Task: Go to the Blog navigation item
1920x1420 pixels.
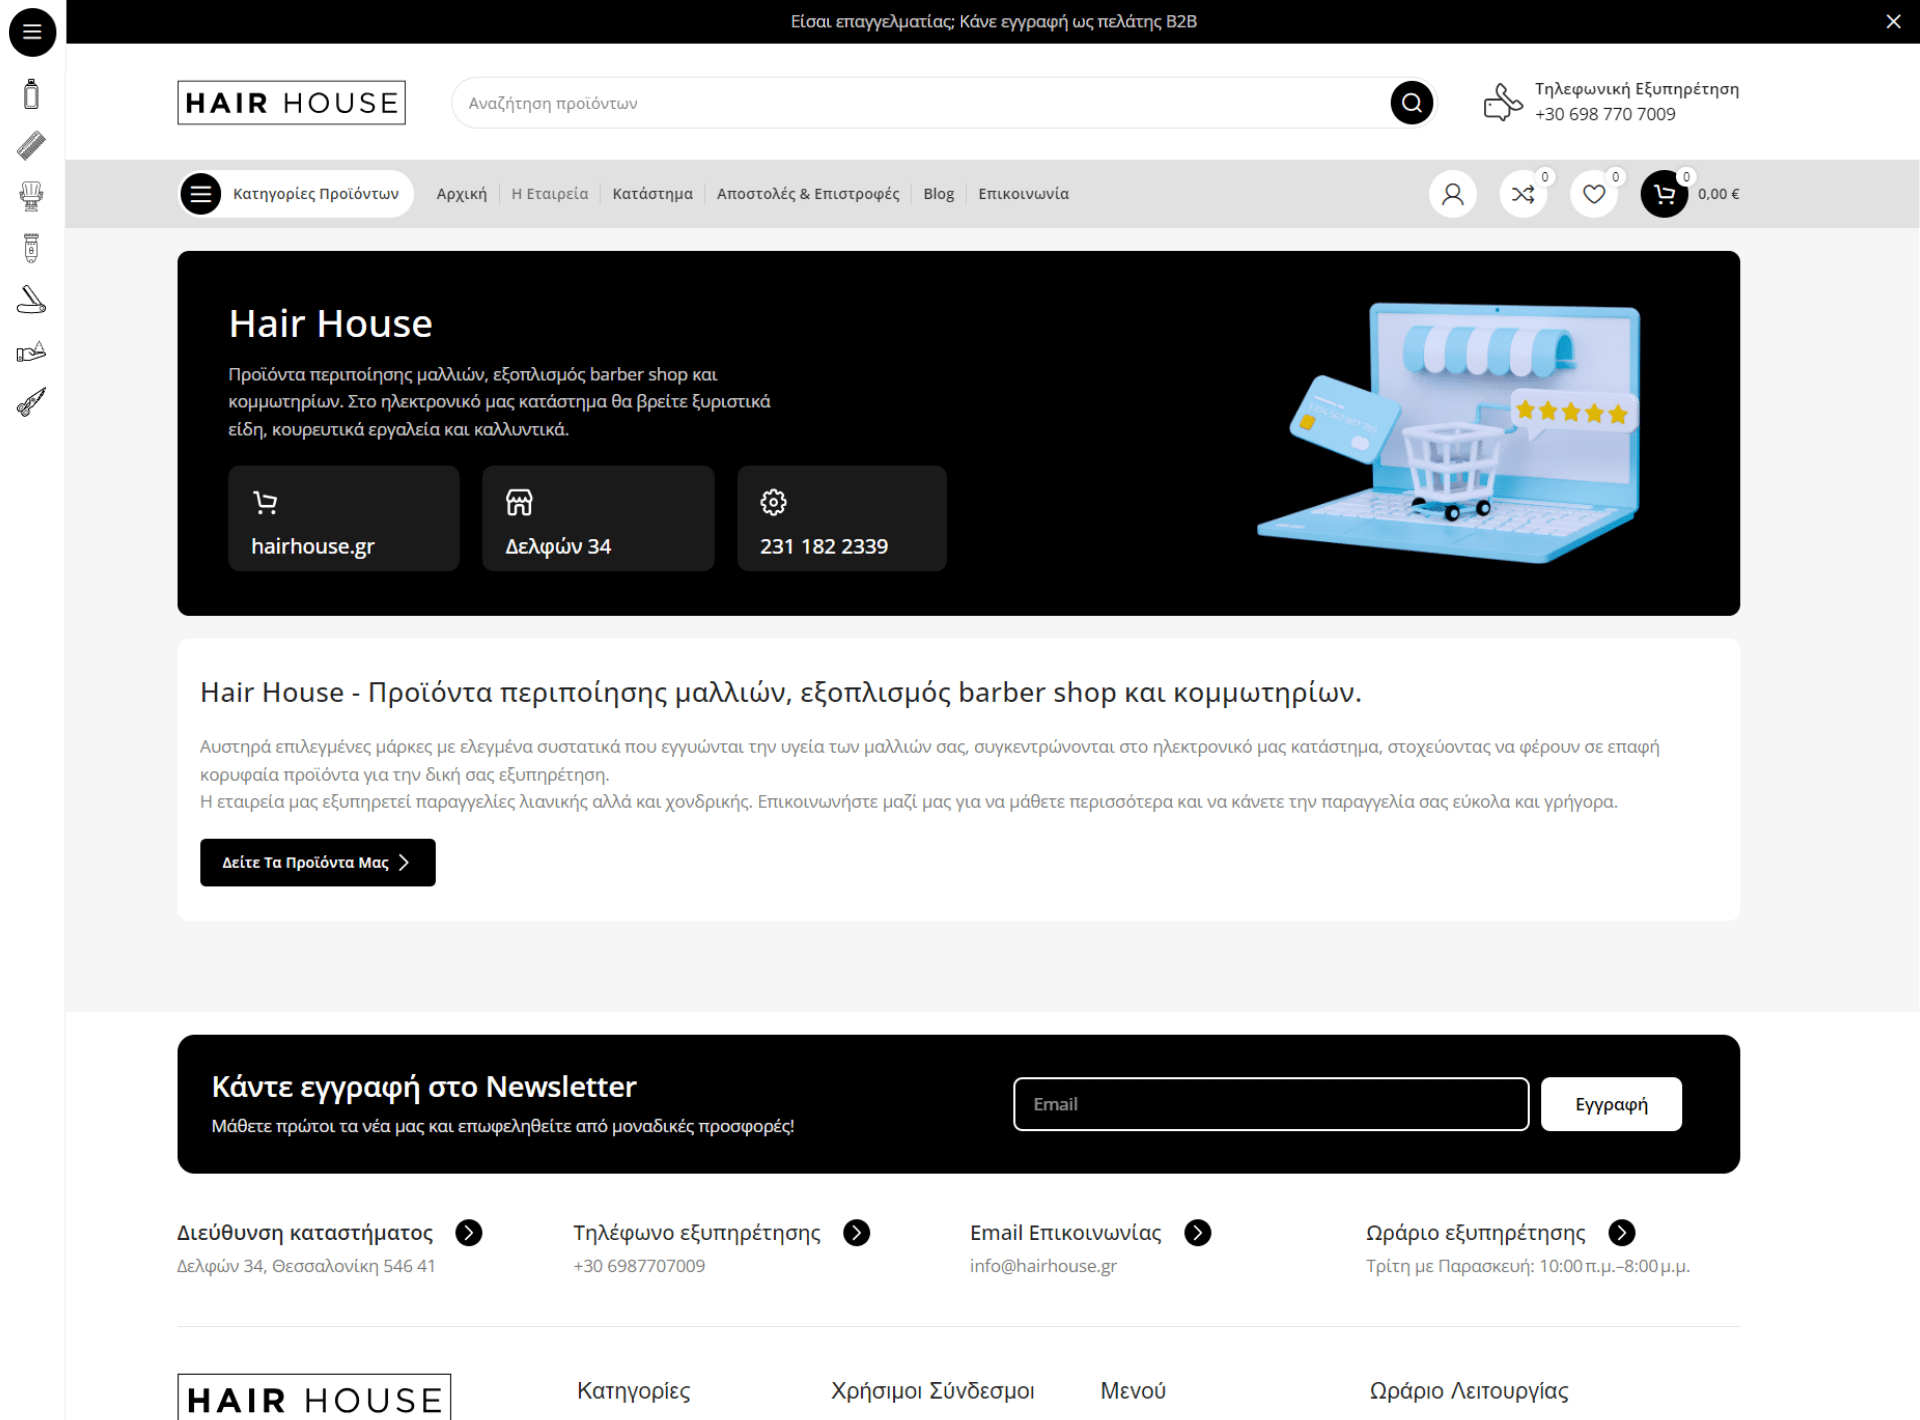Action: pyautogui.click(x=938, y=193)
